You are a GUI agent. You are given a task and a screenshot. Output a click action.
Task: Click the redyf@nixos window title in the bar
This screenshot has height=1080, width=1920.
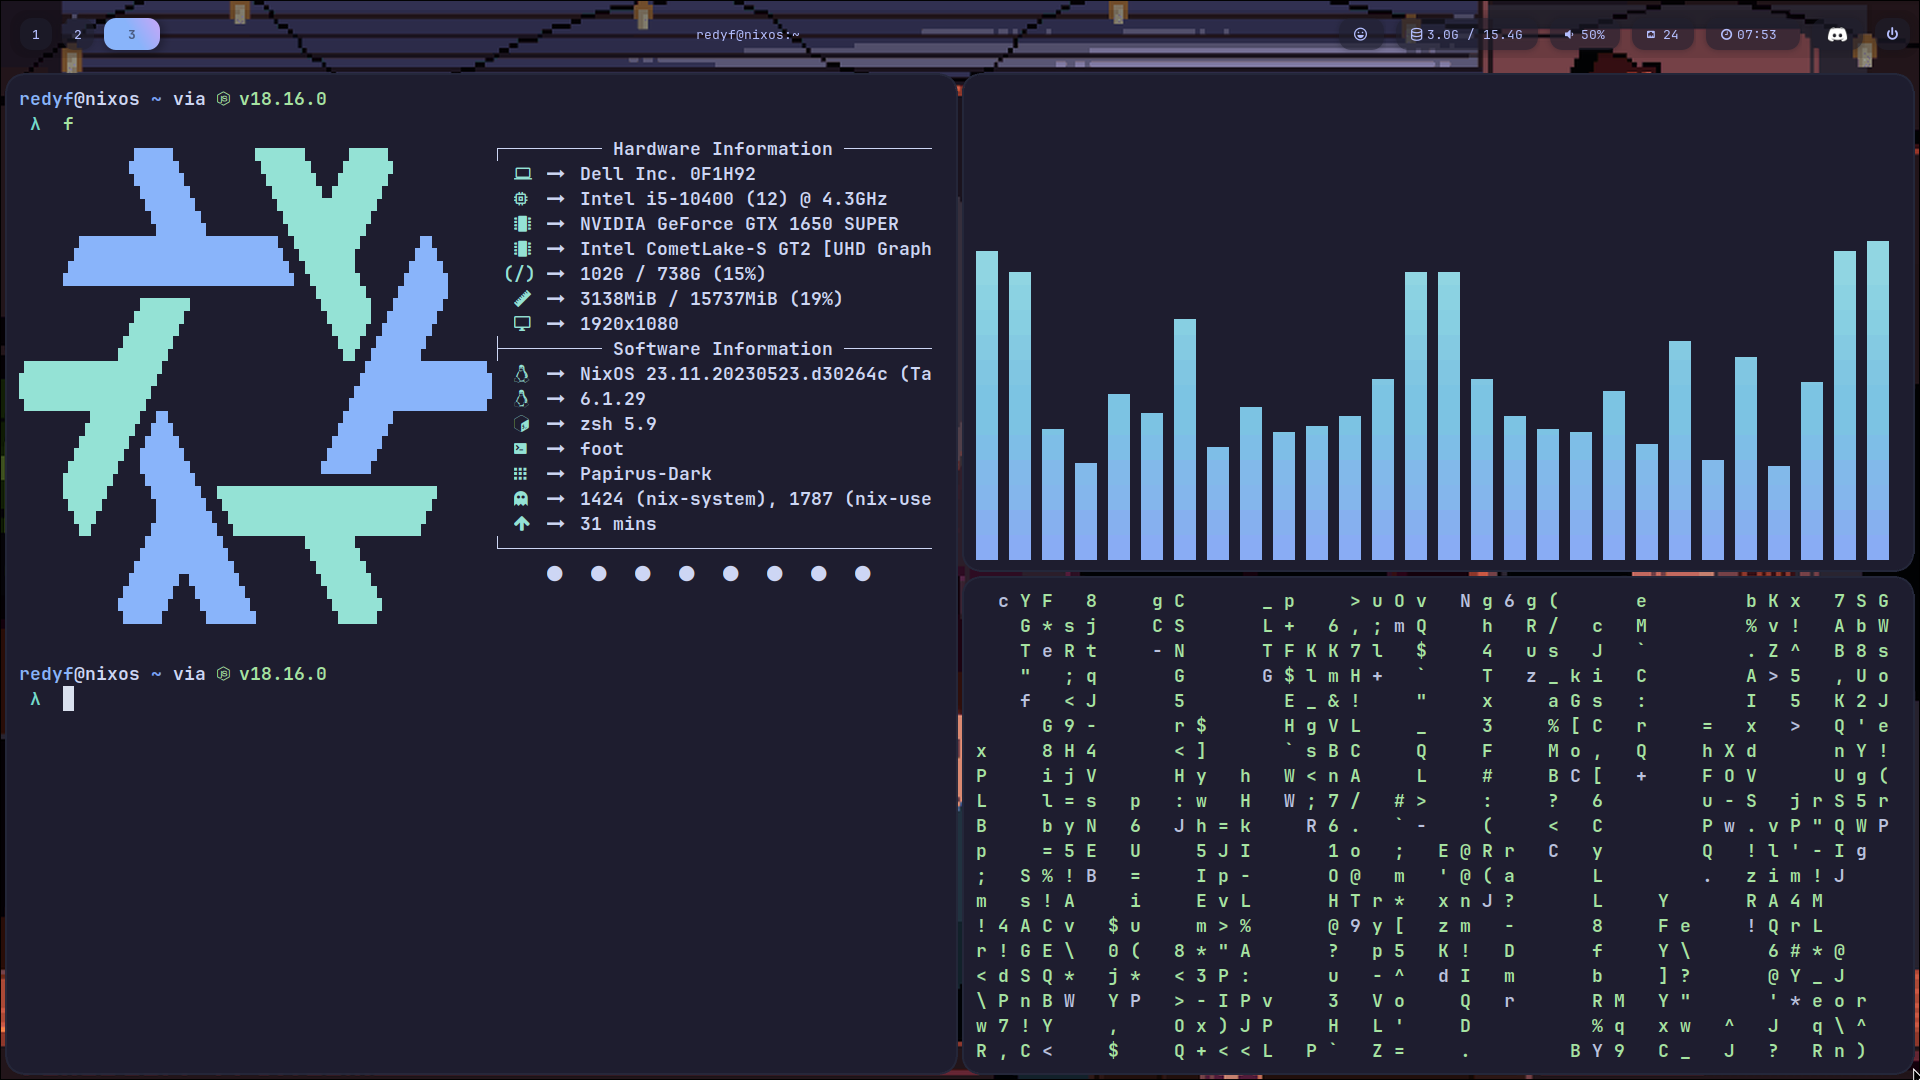(x=747, y=35)
